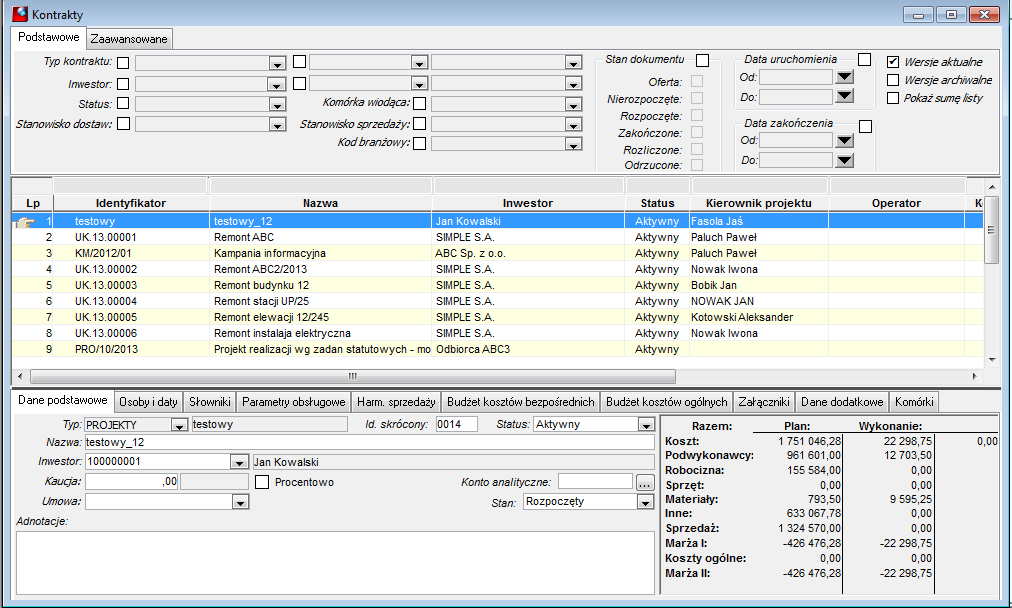Switch to the Zaawansowane tab

click(129, 39)
